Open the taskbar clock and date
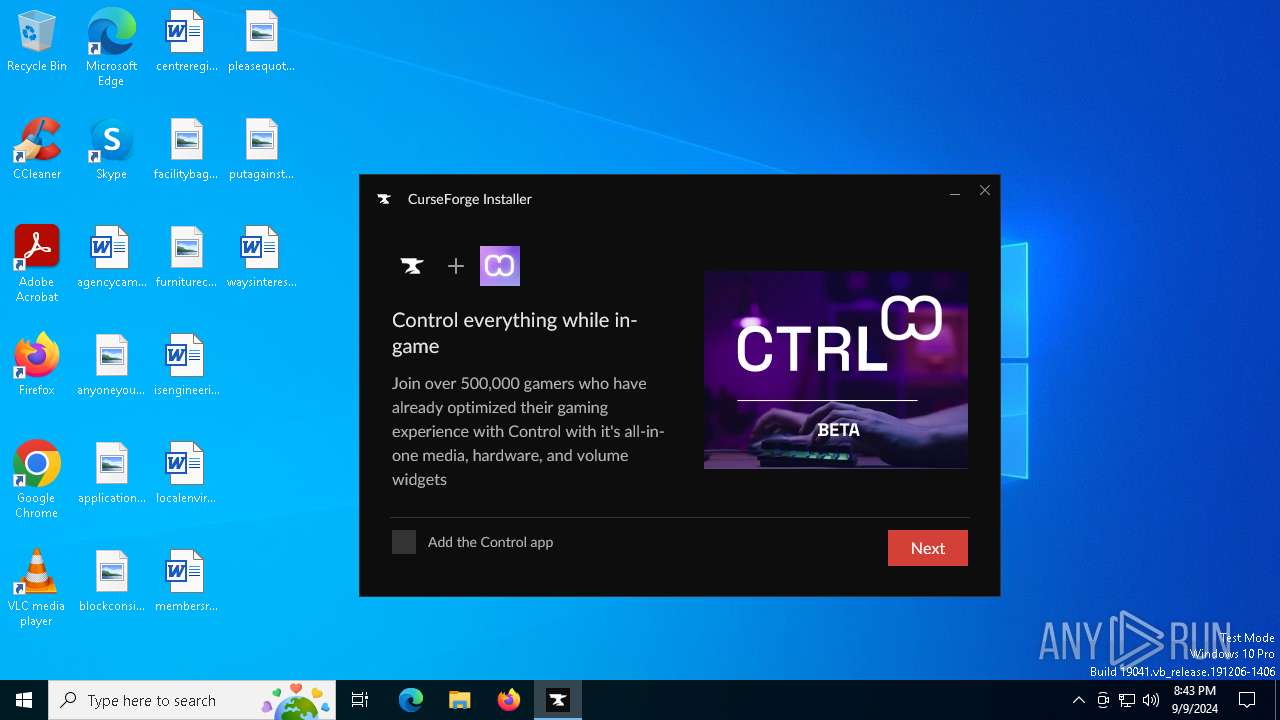 [1194, 700]
